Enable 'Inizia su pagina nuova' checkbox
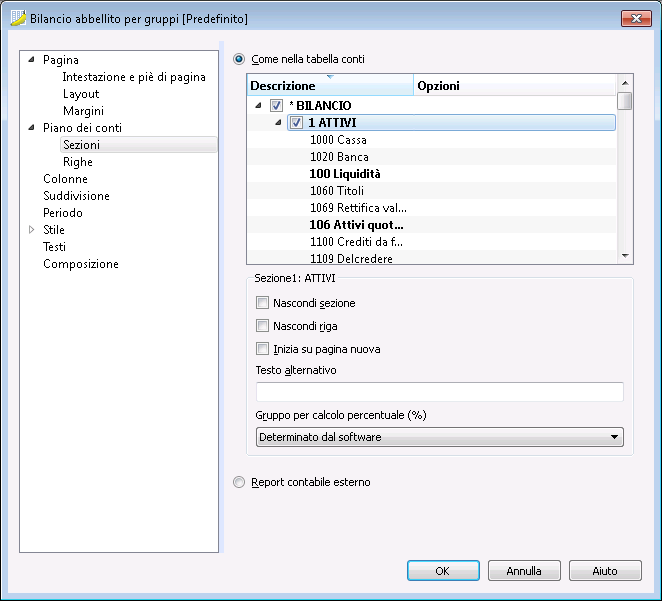The width and height of the screenshot is (662, 601). [263, 349]
